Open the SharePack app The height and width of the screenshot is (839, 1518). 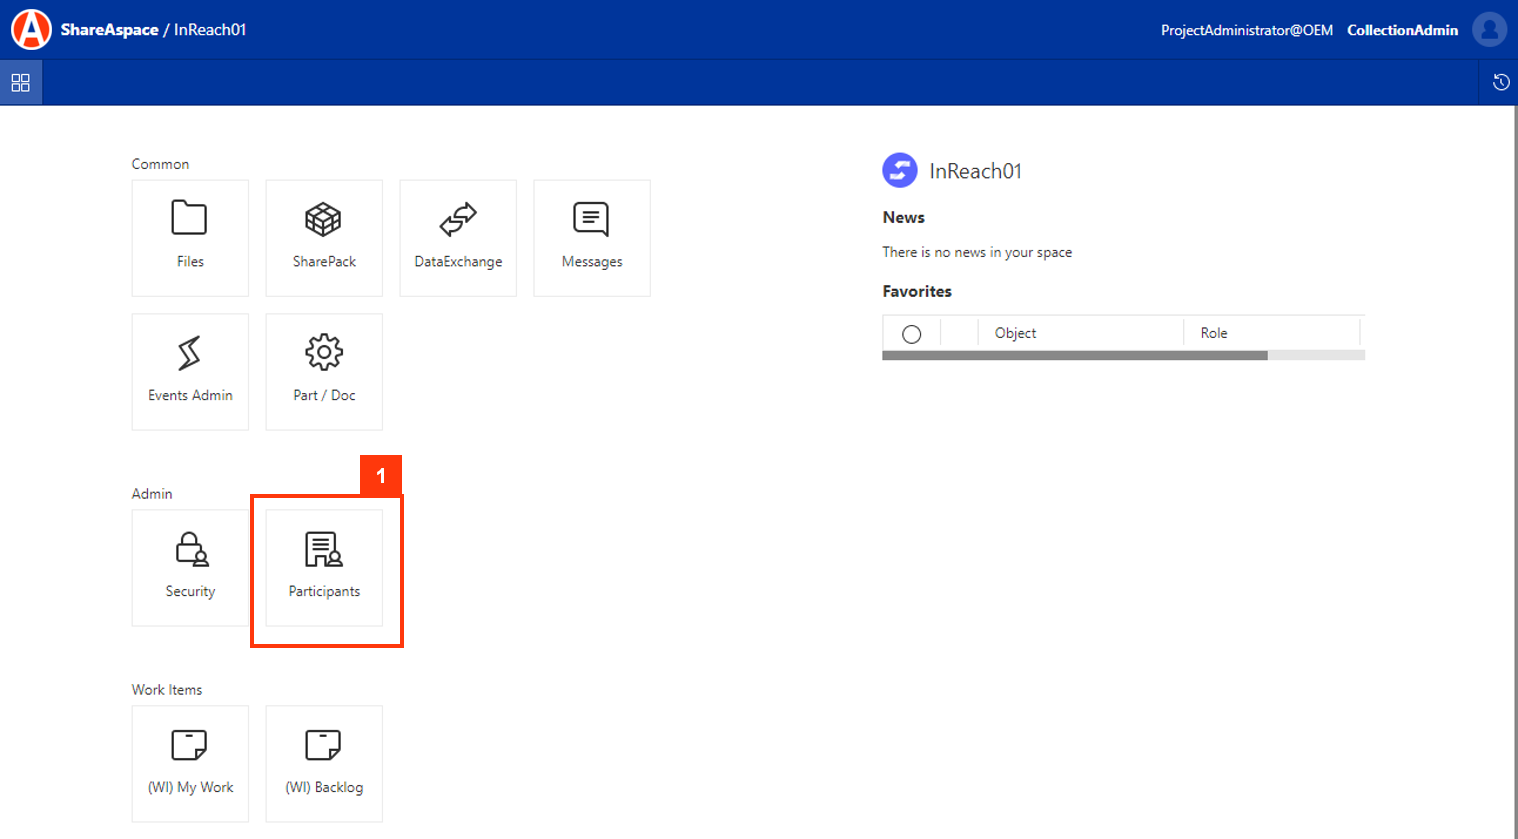click(x=323, y=237)
